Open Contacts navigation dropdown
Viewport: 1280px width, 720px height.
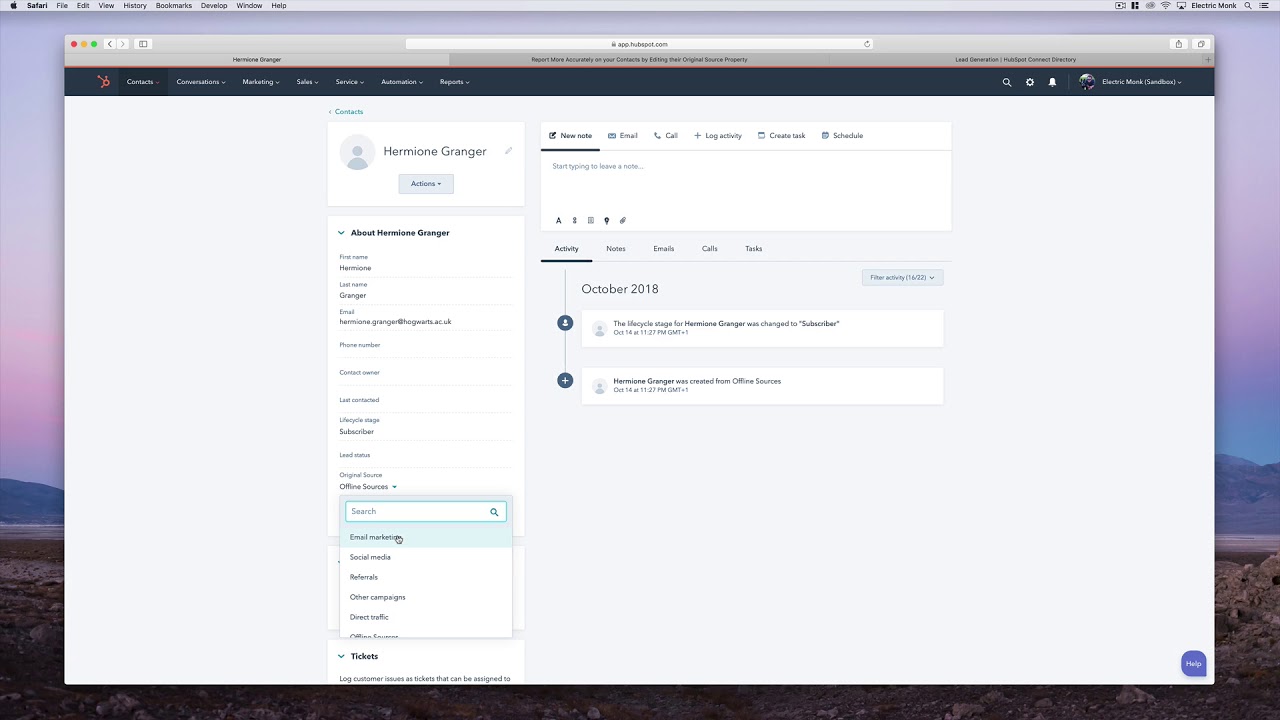coord(142,82)
